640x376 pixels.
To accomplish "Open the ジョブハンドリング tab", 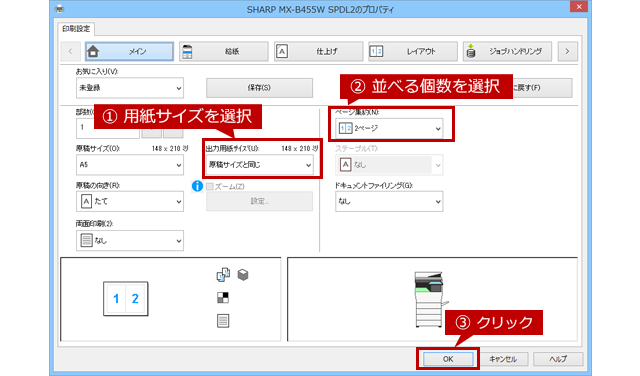I will 507,51.
